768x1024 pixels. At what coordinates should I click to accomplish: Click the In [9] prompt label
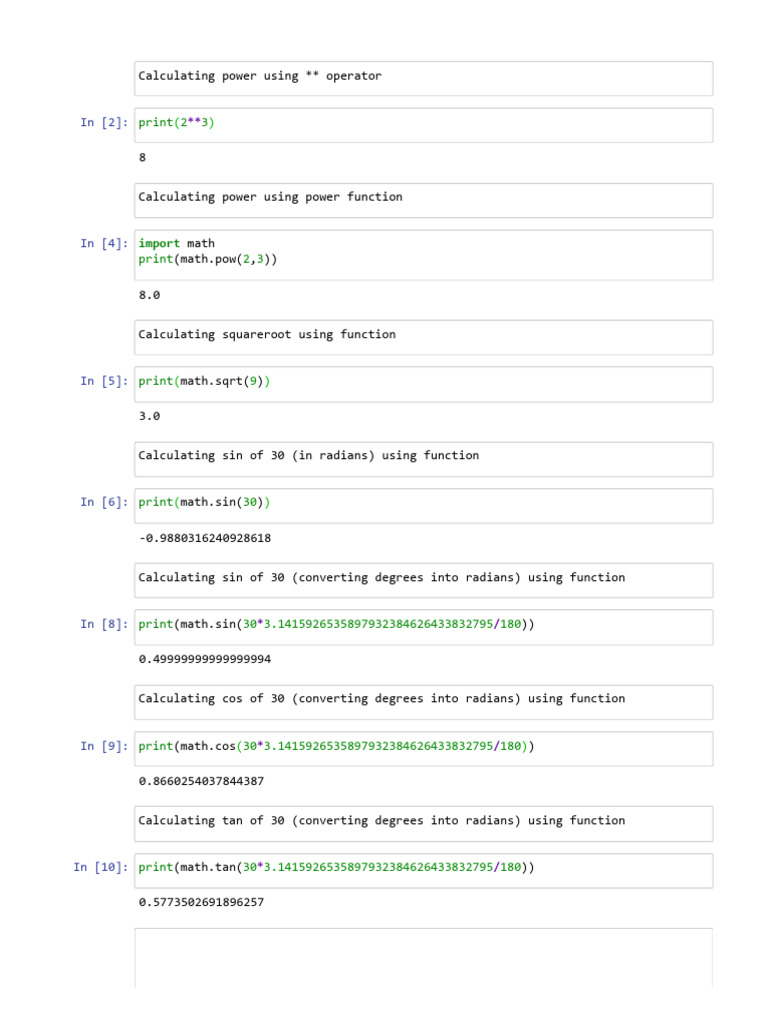coord(104,746)
